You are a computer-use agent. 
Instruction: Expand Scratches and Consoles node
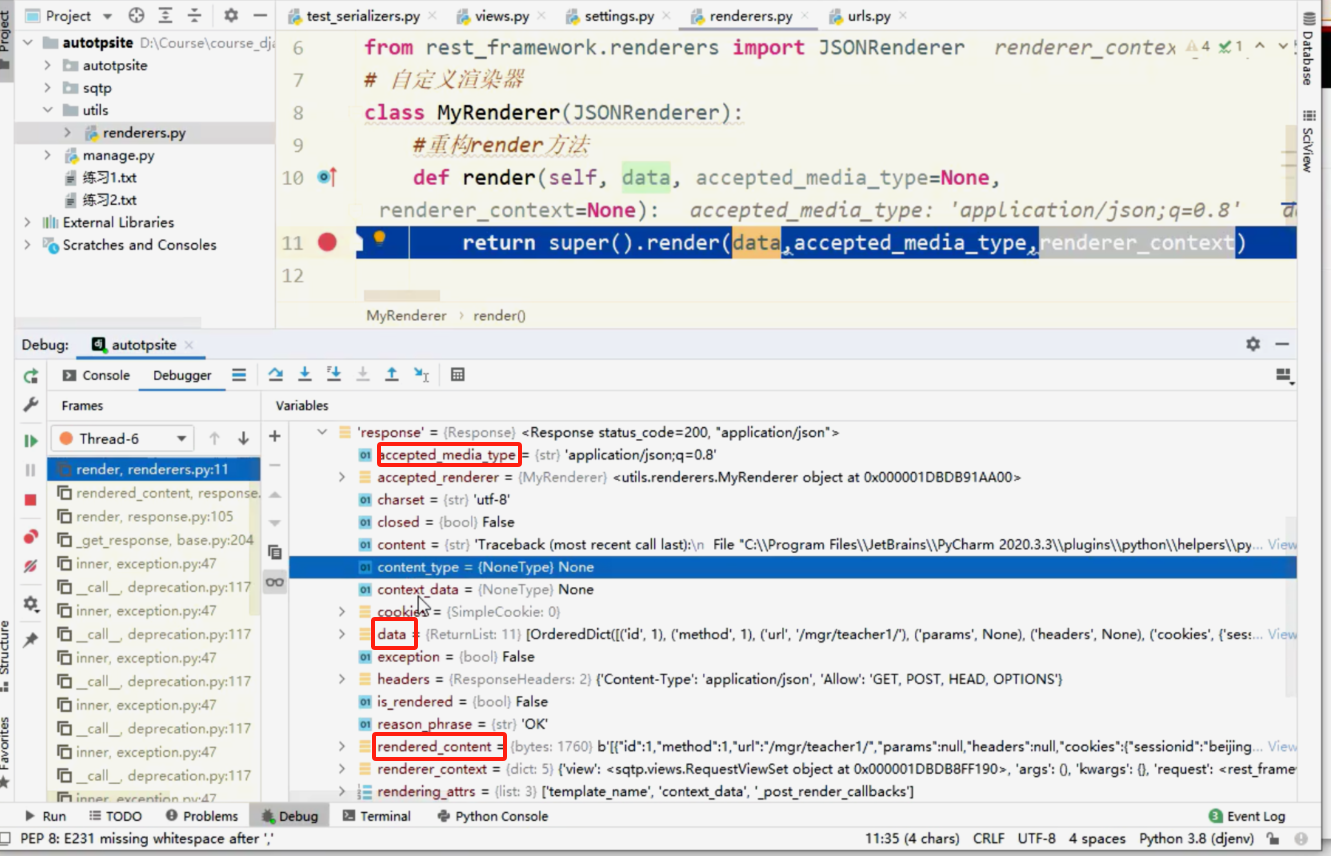click(27, 245)
